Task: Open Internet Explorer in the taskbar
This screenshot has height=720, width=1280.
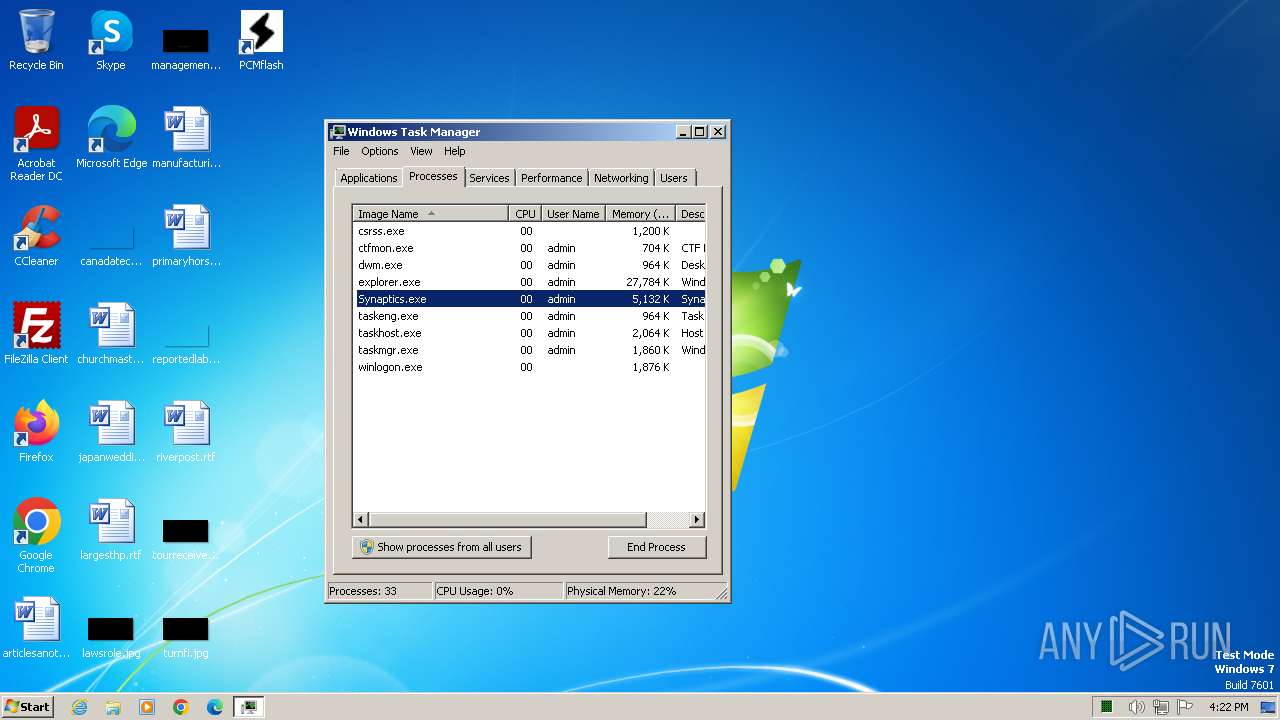Action: coord(79,707)
